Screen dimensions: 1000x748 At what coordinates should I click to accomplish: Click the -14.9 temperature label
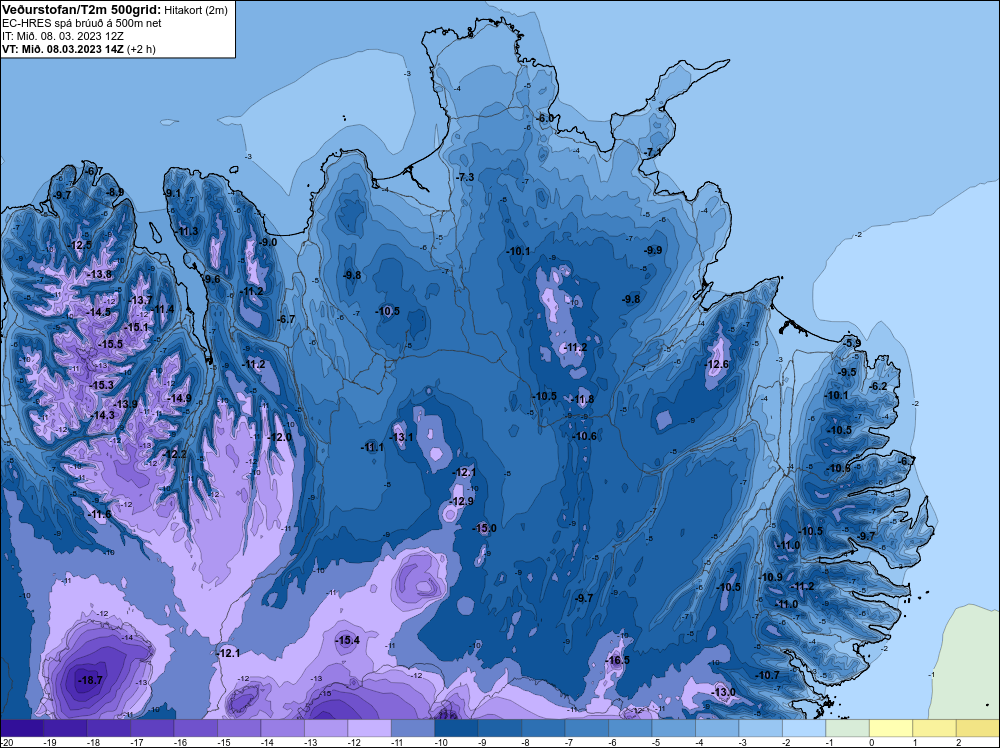[179, 398]
